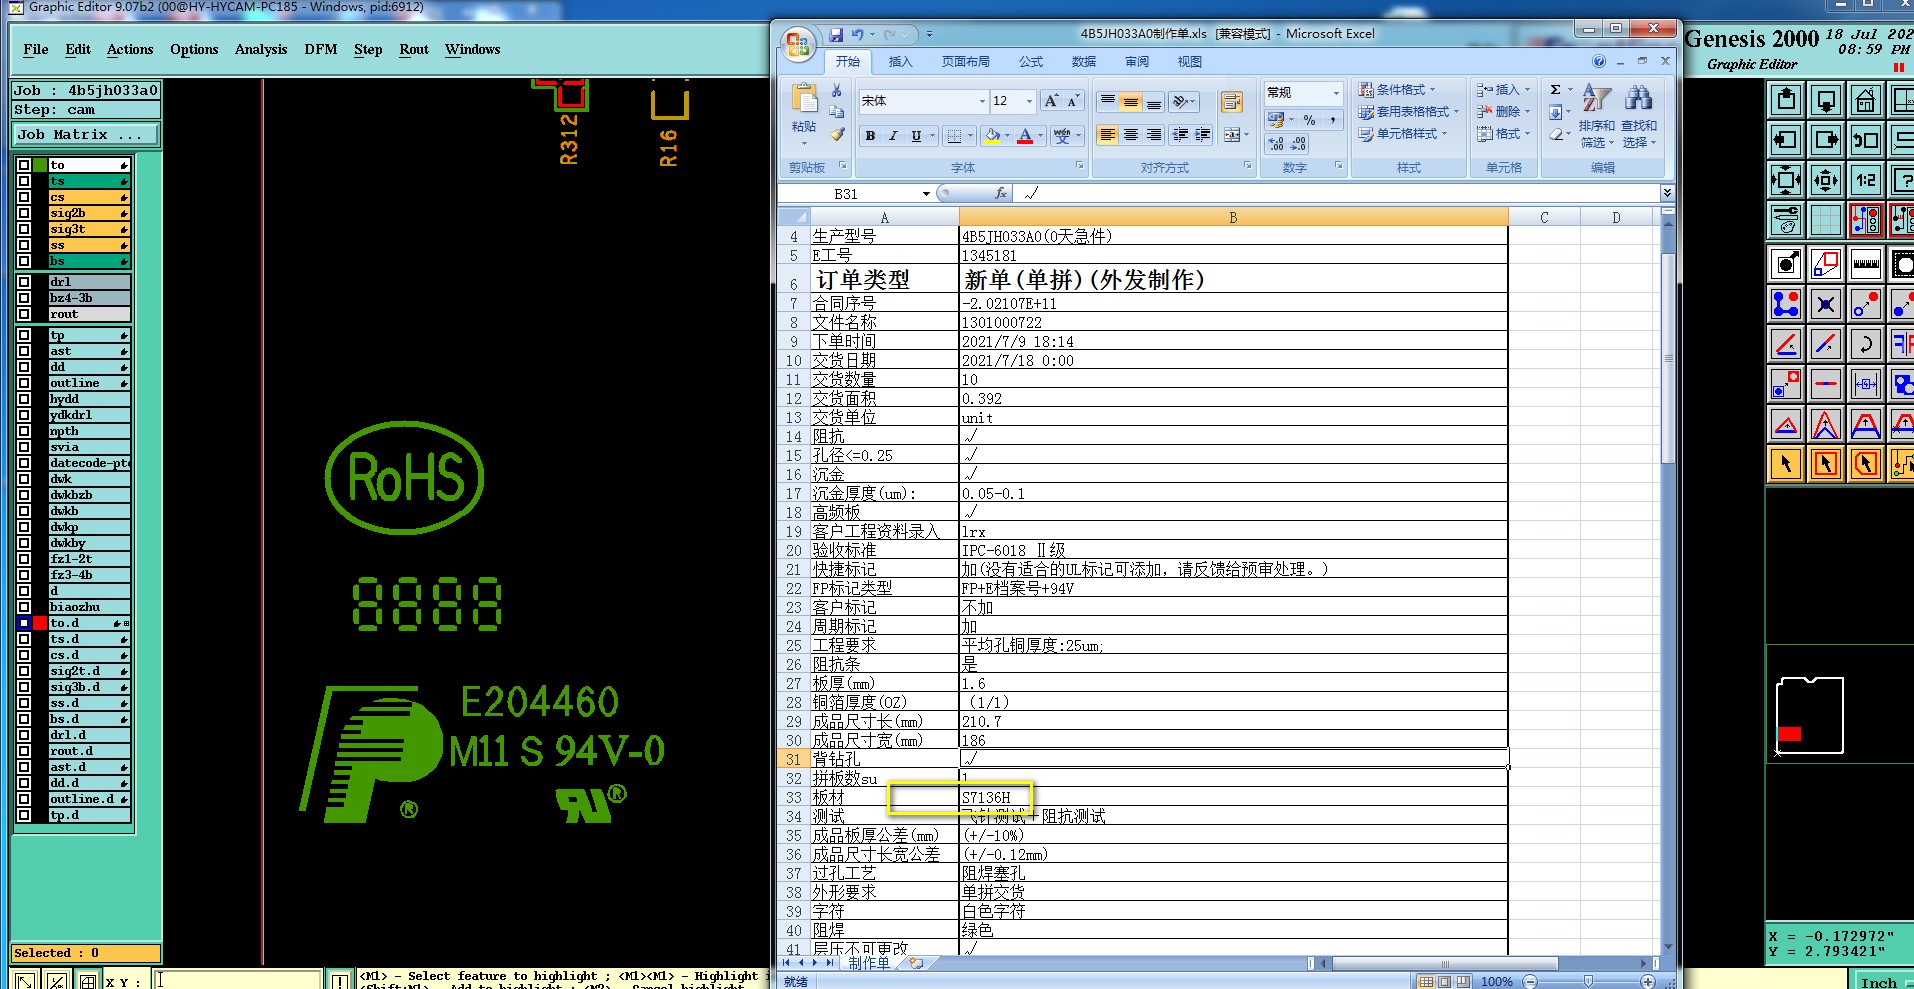Image resolution: width=1914 pixels, height=989 pixels.
Task: Open the number format dropdown 常规
Action: 1336,93
